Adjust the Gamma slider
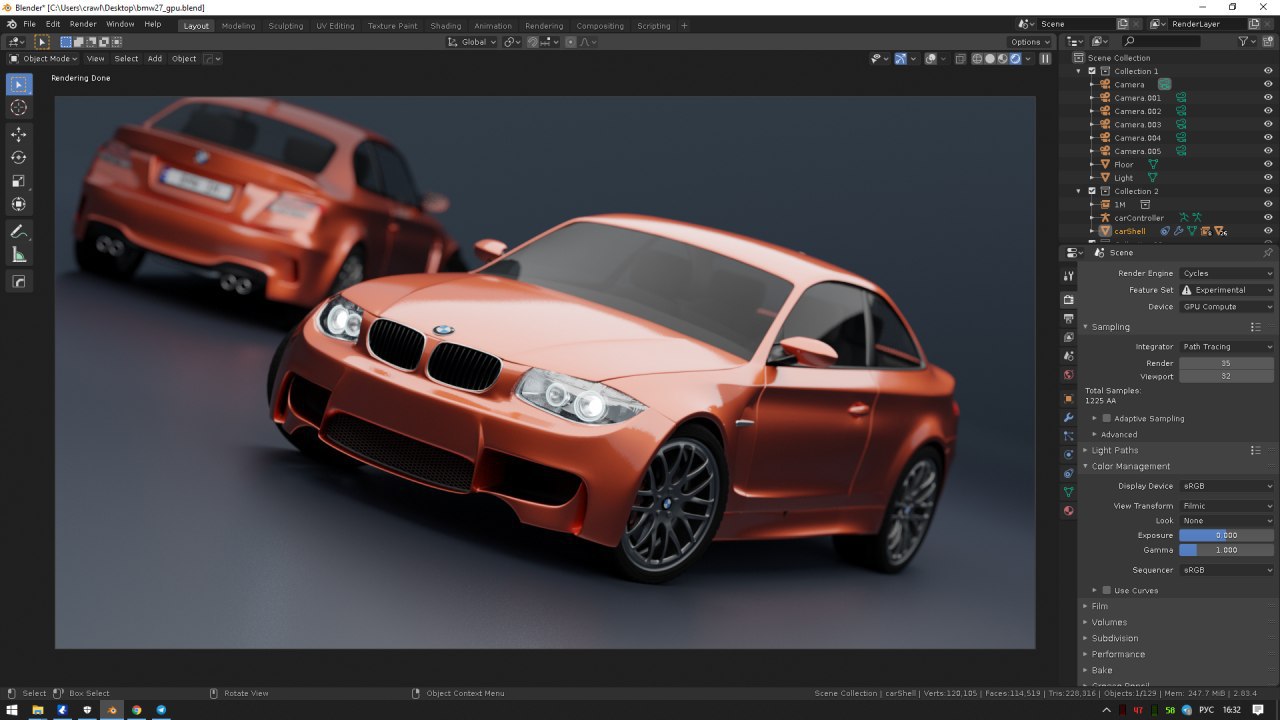Image resolution: width=1280 pixels, height=720 pixels. click(1227, 550)
